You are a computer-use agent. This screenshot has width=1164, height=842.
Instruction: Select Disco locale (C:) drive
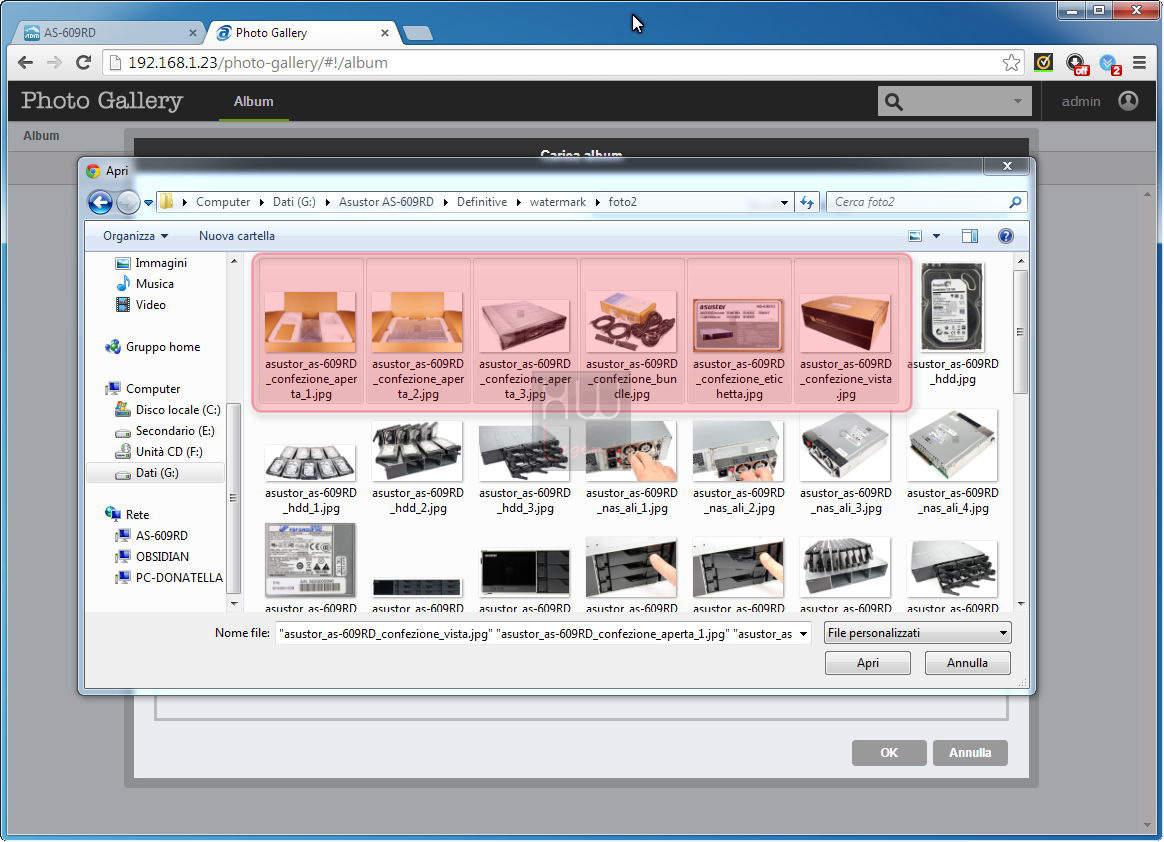point(168,410)
